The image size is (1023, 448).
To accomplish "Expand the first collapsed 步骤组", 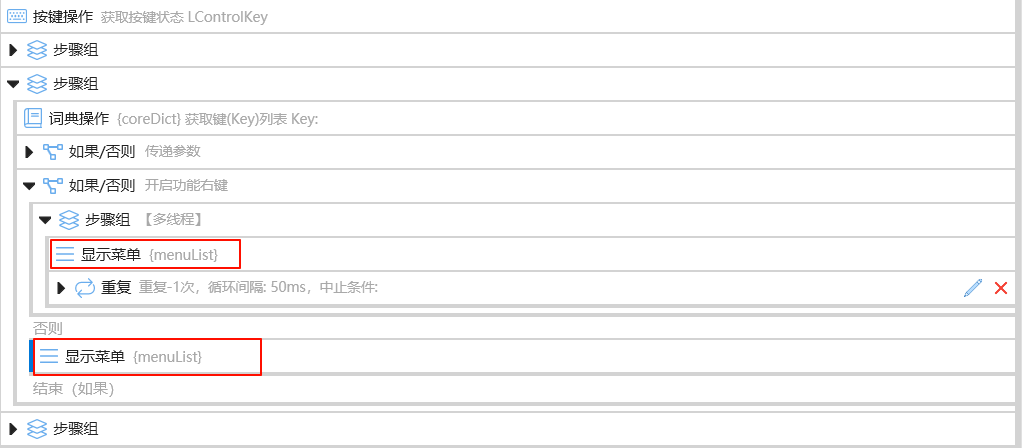I will 12,50.
